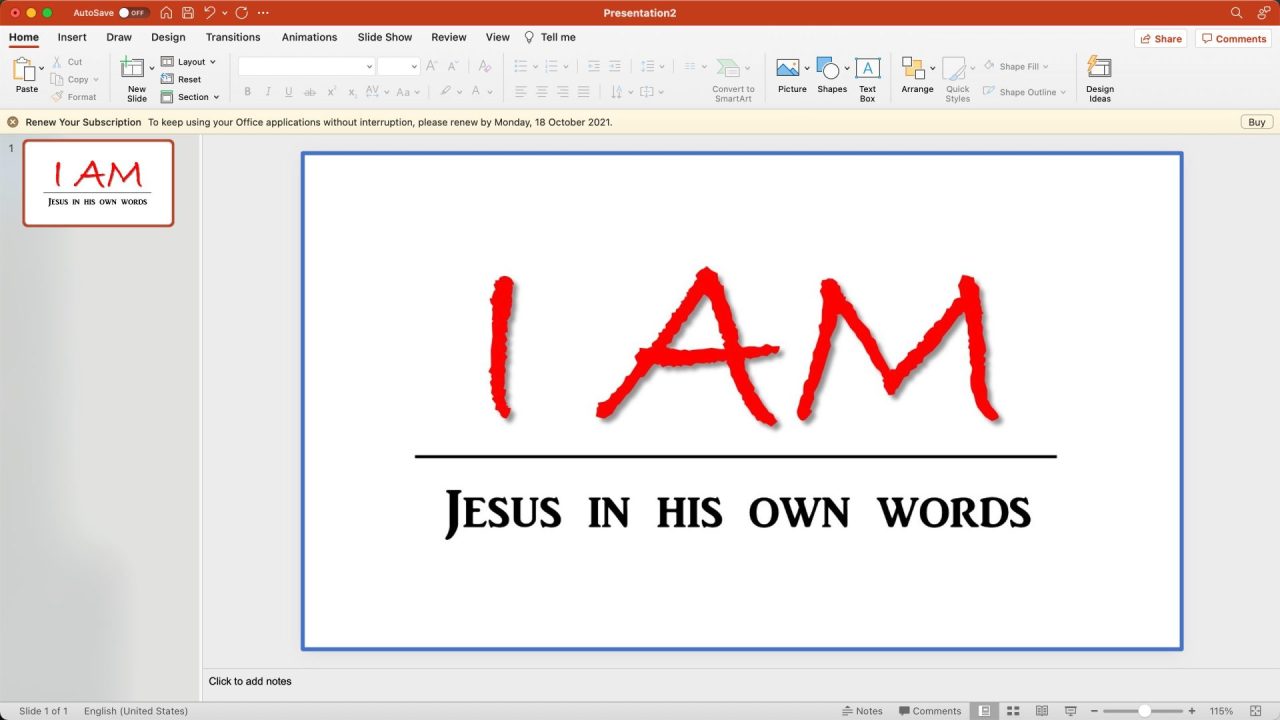Start slide show from status bar
The image size is (1280, 720).
tap(1070, 711)
